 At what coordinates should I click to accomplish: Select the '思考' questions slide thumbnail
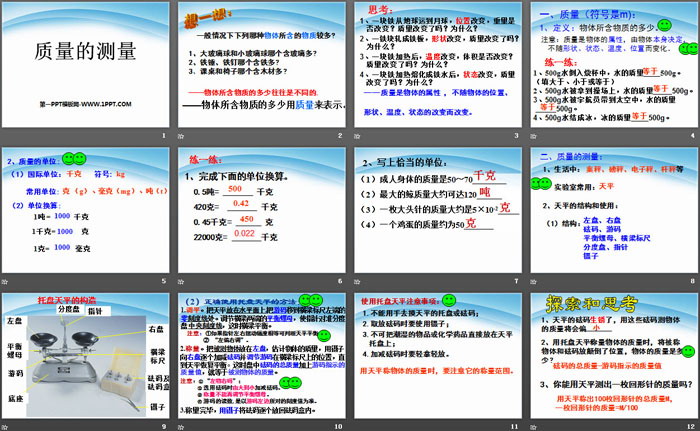pos(438,65)
